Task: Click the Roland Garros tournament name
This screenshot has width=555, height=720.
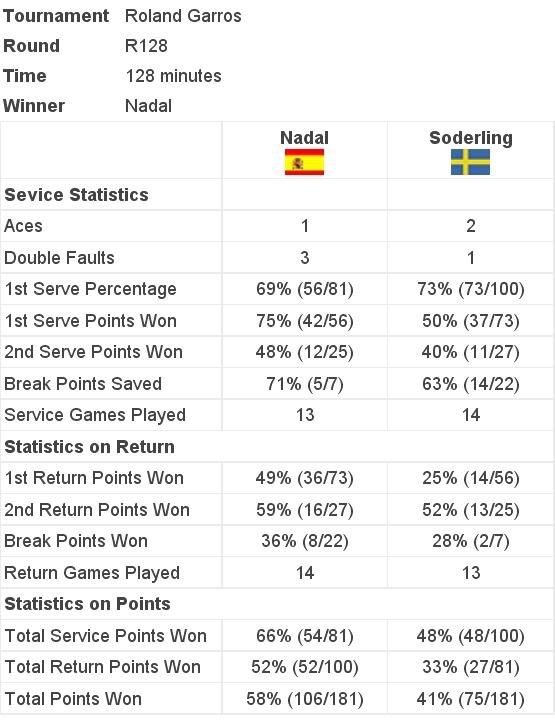Action: [x=183, y=16]
